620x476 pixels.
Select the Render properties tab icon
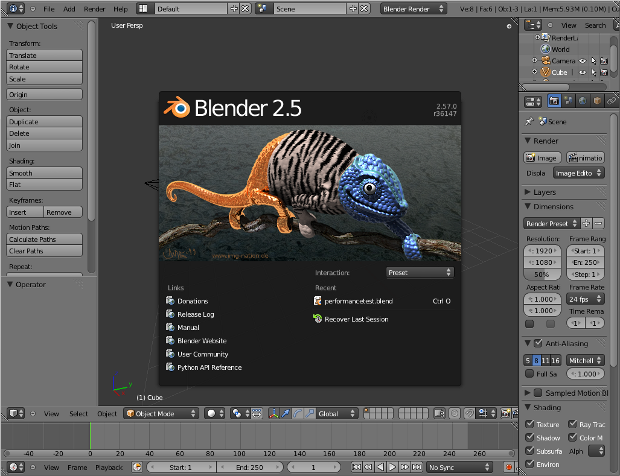pyautogui.click(x=554, y=101)
